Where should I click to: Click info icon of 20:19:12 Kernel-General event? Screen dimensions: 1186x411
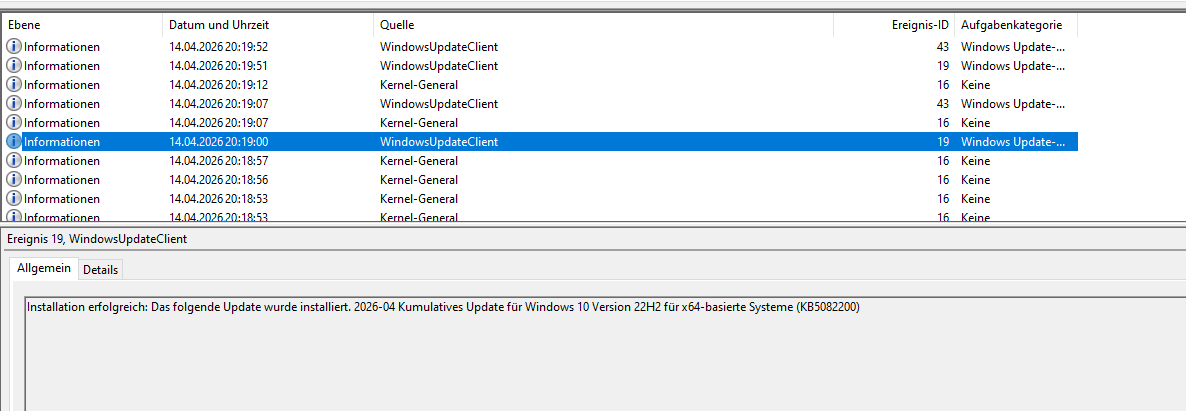pos(14,84)
